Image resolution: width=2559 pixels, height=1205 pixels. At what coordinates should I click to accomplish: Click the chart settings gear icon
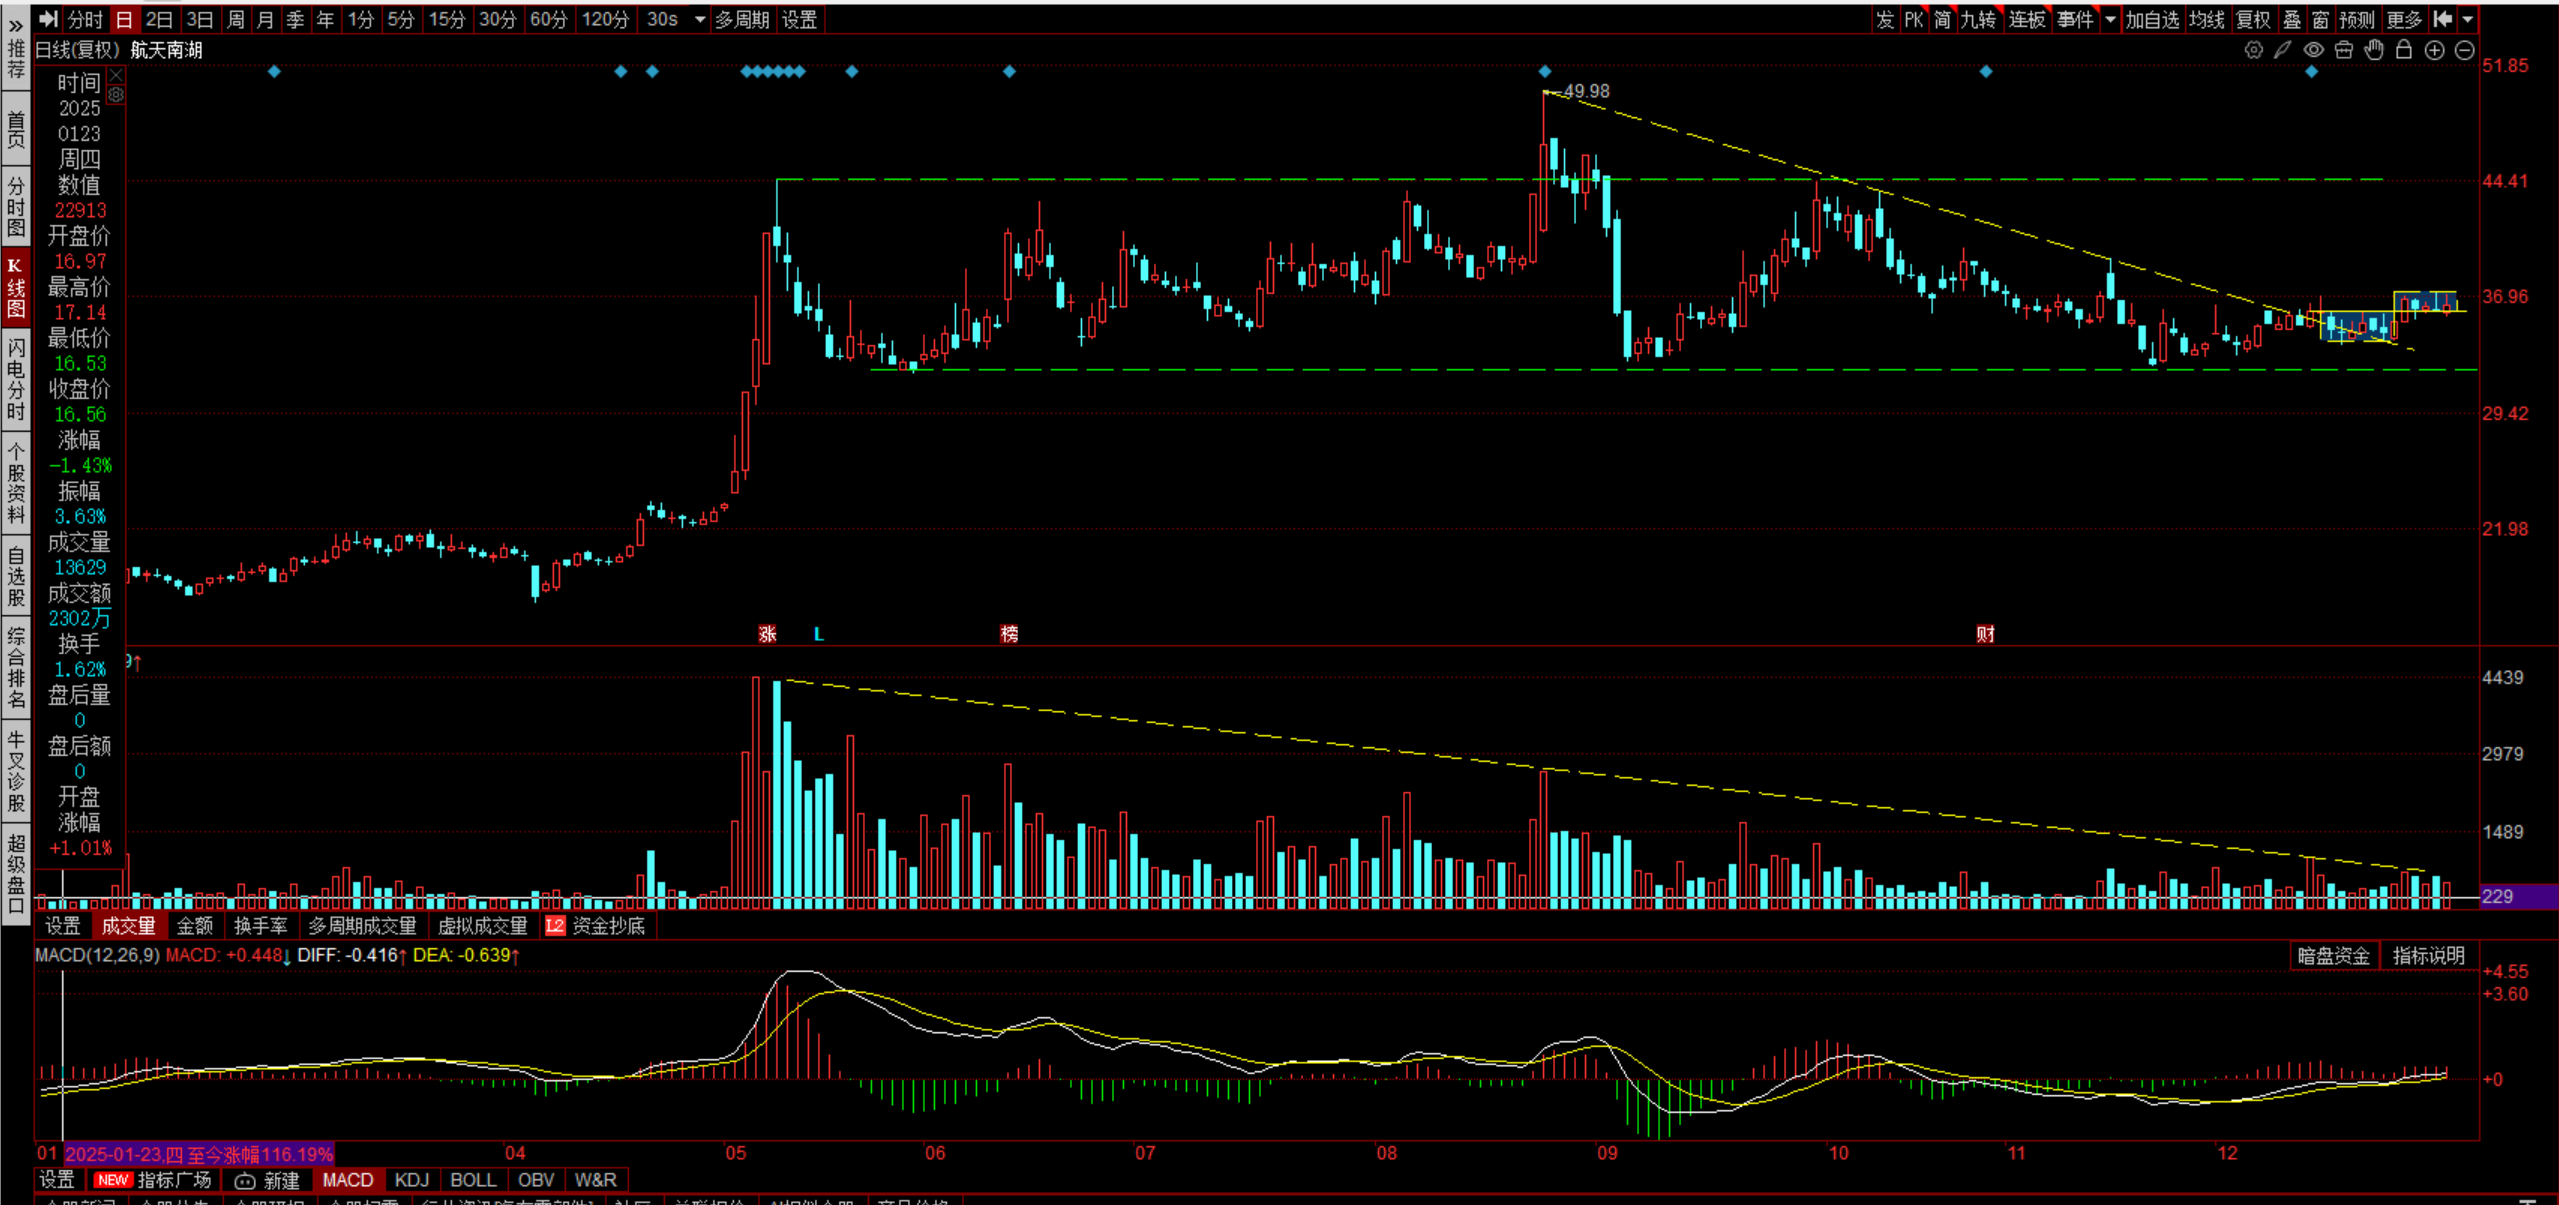point(2253,50)
